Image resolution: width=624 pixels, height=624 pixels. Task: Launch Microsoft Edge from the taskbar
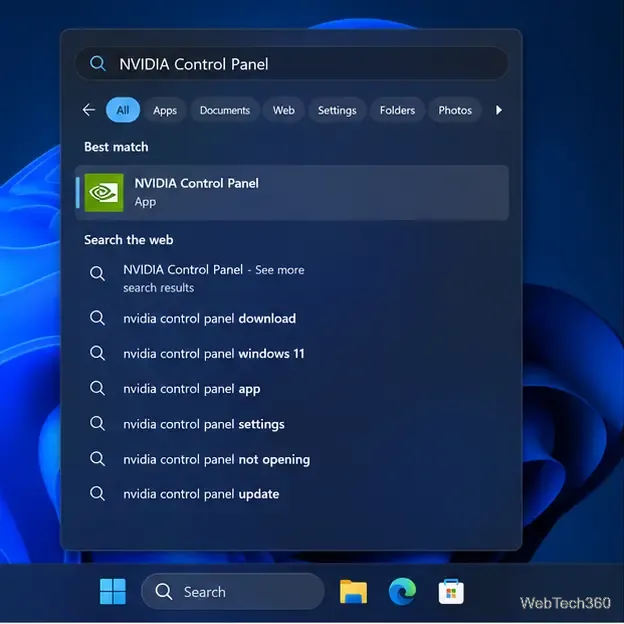point(402,591)
